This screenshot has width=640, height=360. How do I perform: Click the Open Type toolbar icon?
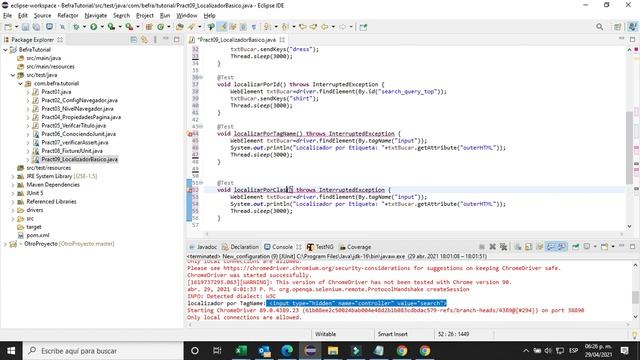(180, 27)
